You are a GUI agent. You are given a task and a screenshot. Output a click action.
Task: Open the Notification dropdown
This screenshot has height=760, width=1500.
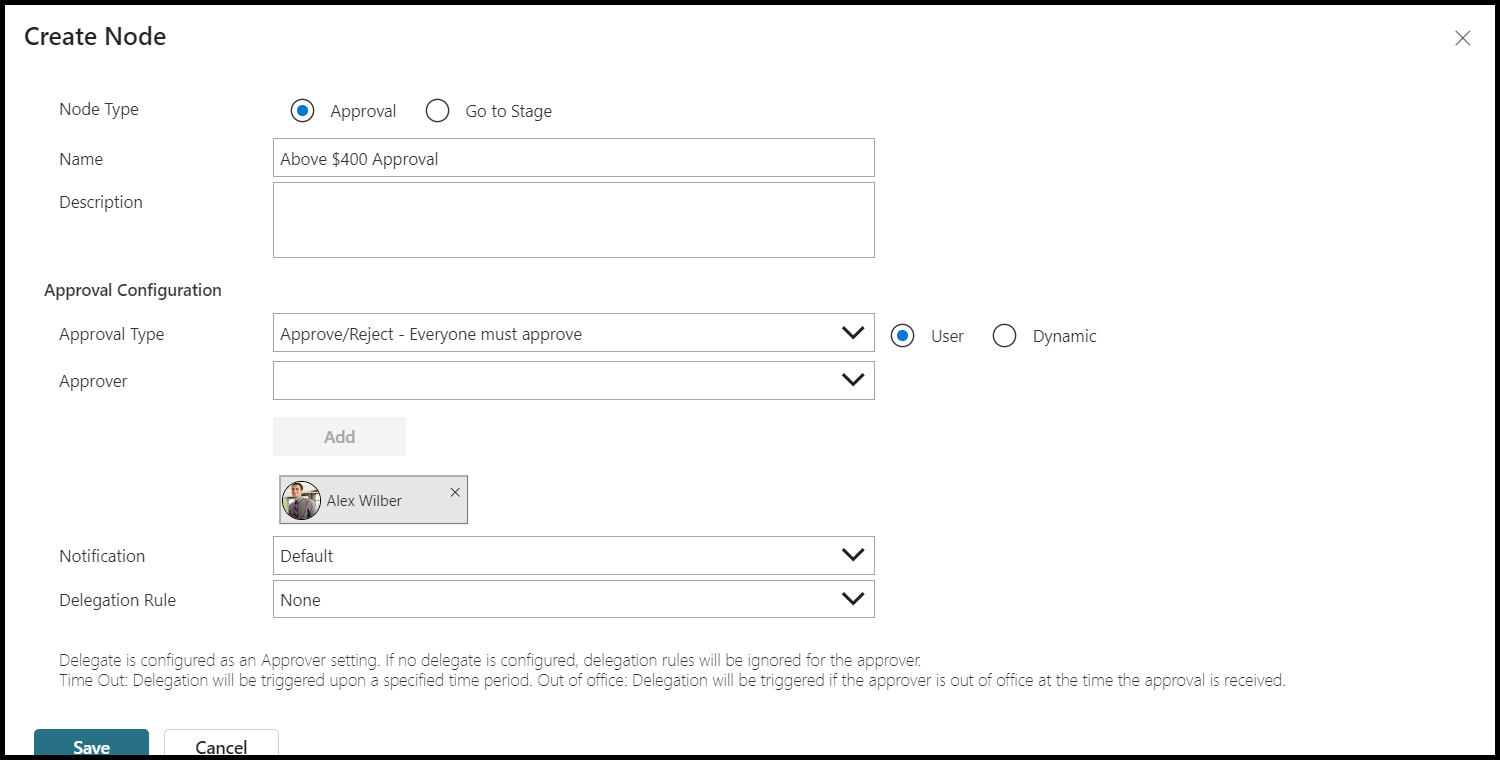click(x=852, y=555)
